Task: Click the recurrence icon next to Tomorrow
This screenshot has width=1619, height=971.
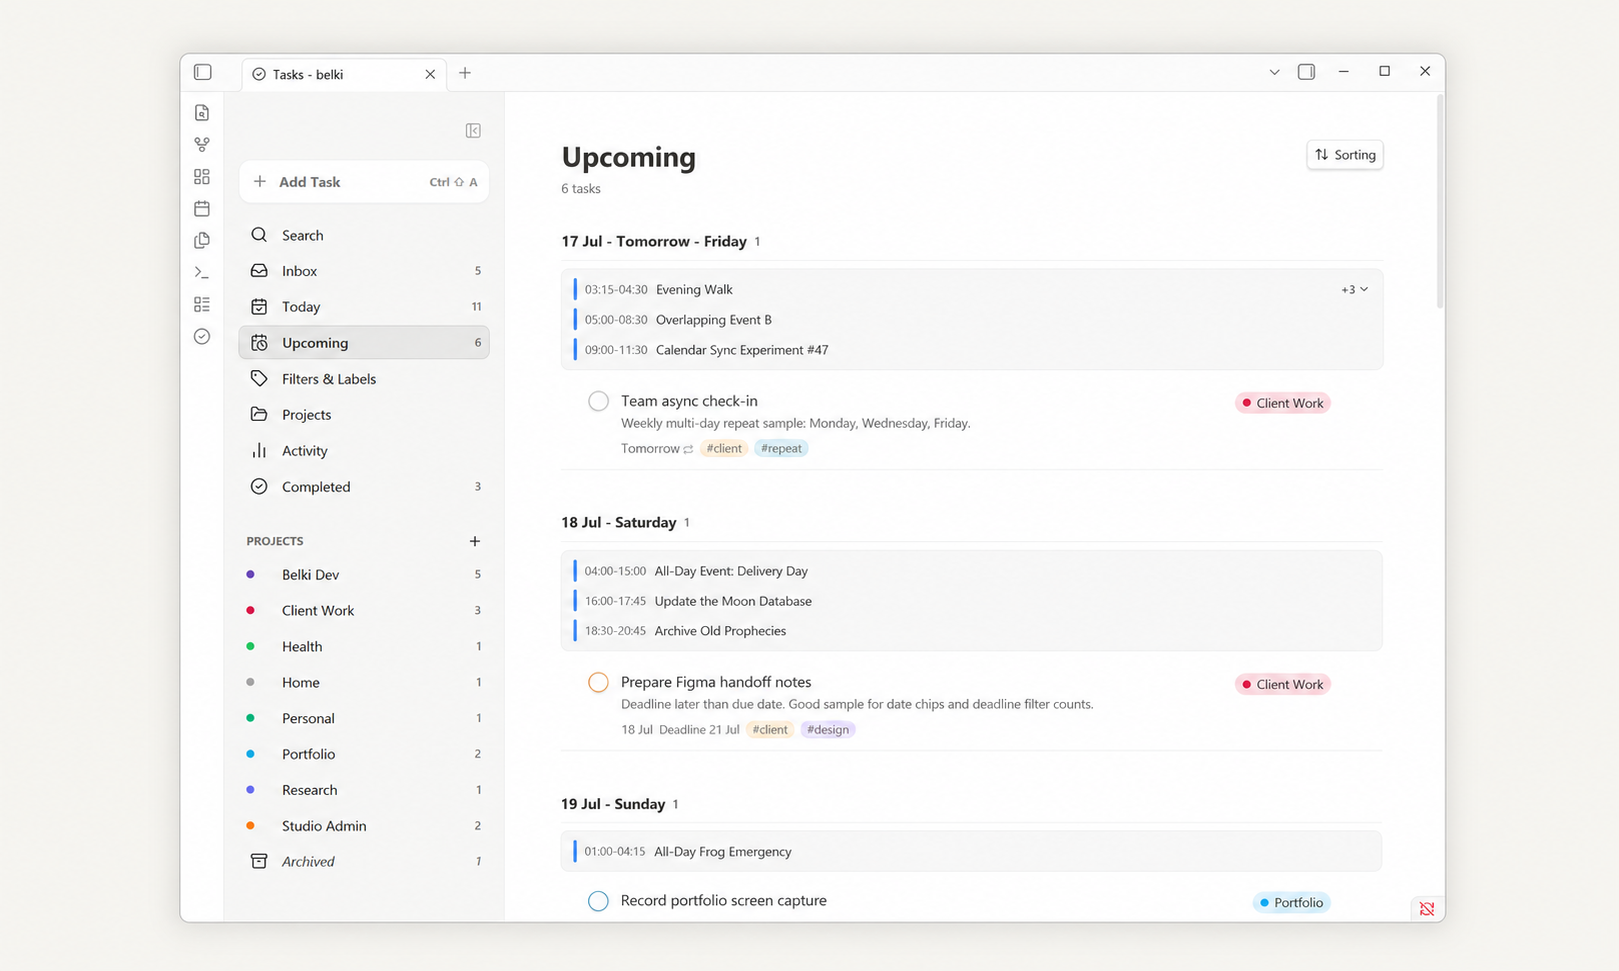Action: tap(688, 449)
